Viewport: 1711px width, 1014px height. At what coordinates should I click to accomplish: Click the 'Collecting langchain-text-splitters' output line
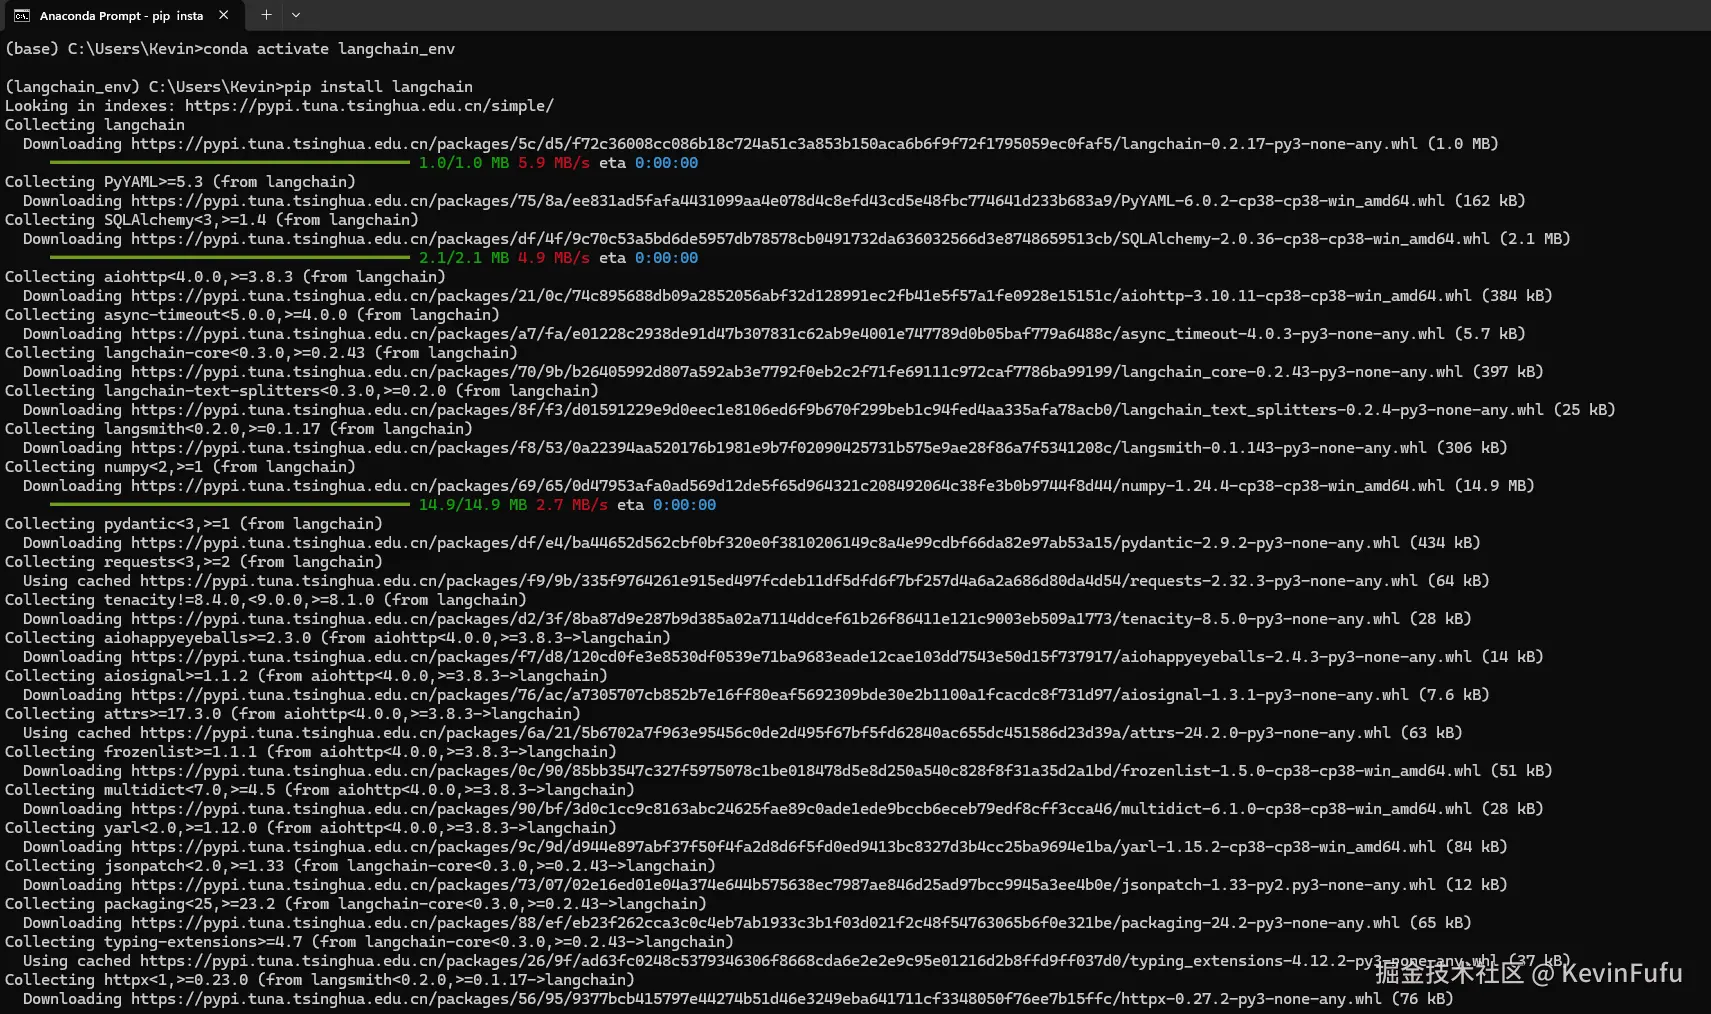[x=302, y=391]
